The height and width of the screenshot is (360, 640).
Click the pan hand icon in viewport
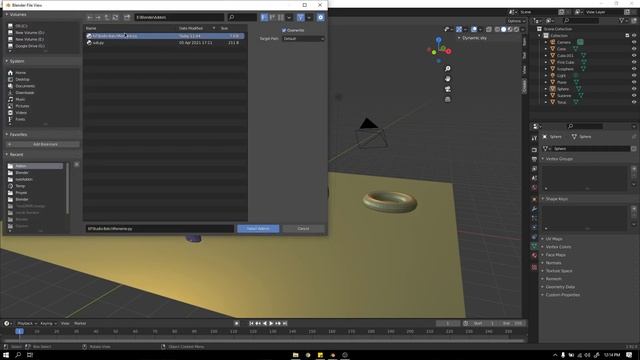point(448,79)
